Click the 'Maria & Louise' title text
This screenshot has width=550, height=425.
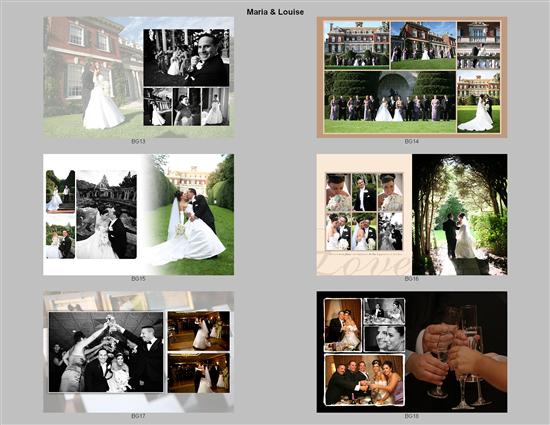[x=275, y=12]
